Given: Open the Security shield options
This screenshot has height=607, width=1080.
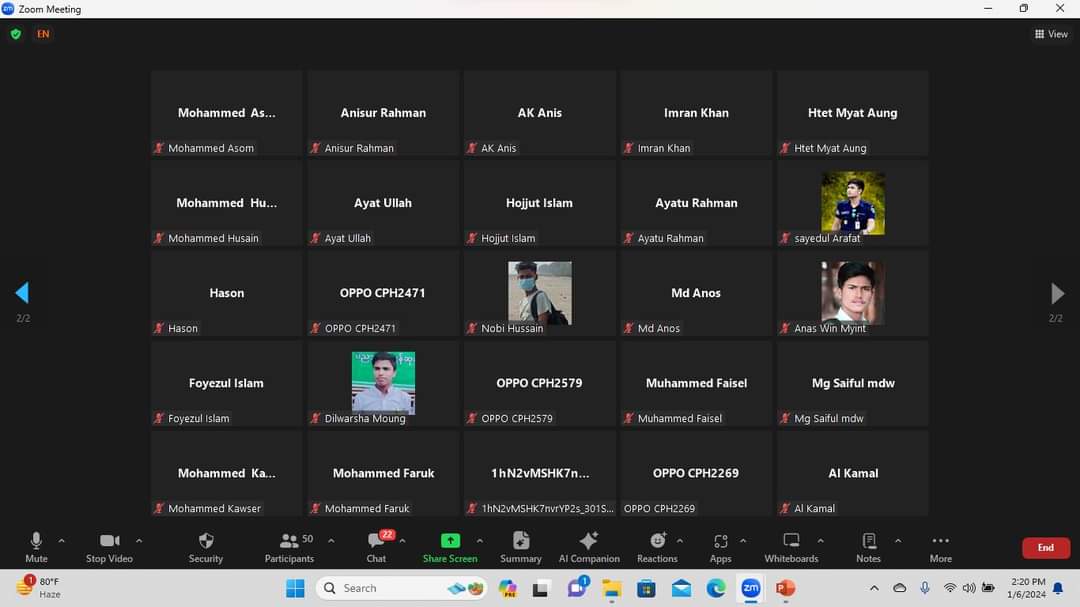Looking at the screenshot, I should click(206, 548).
